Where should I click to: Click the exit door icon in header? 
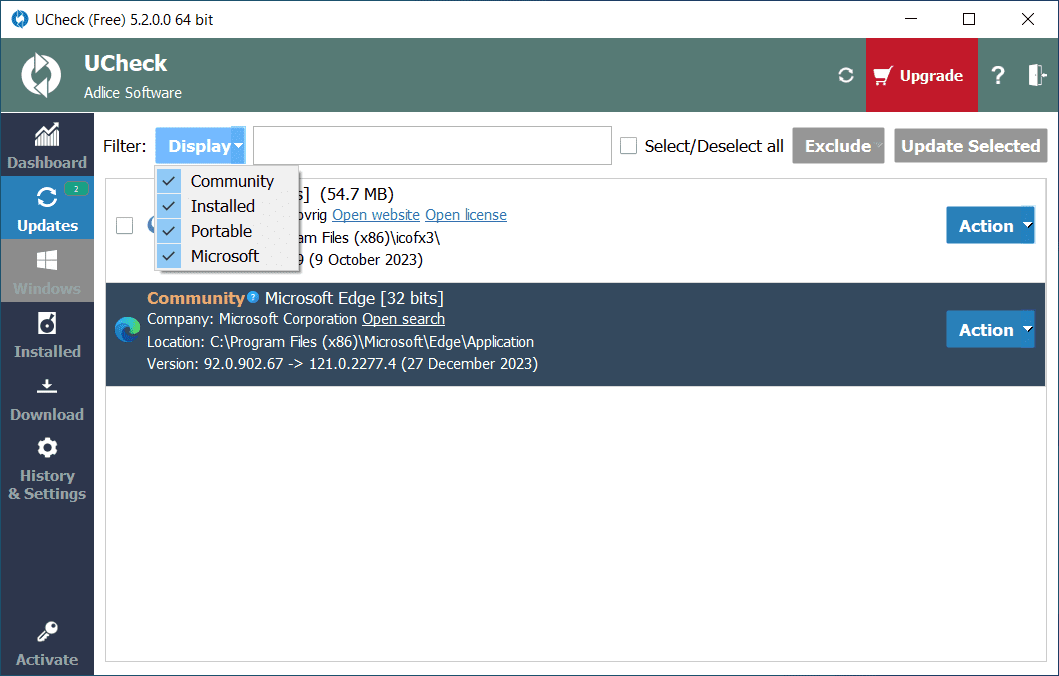[x=1037, y=75]
